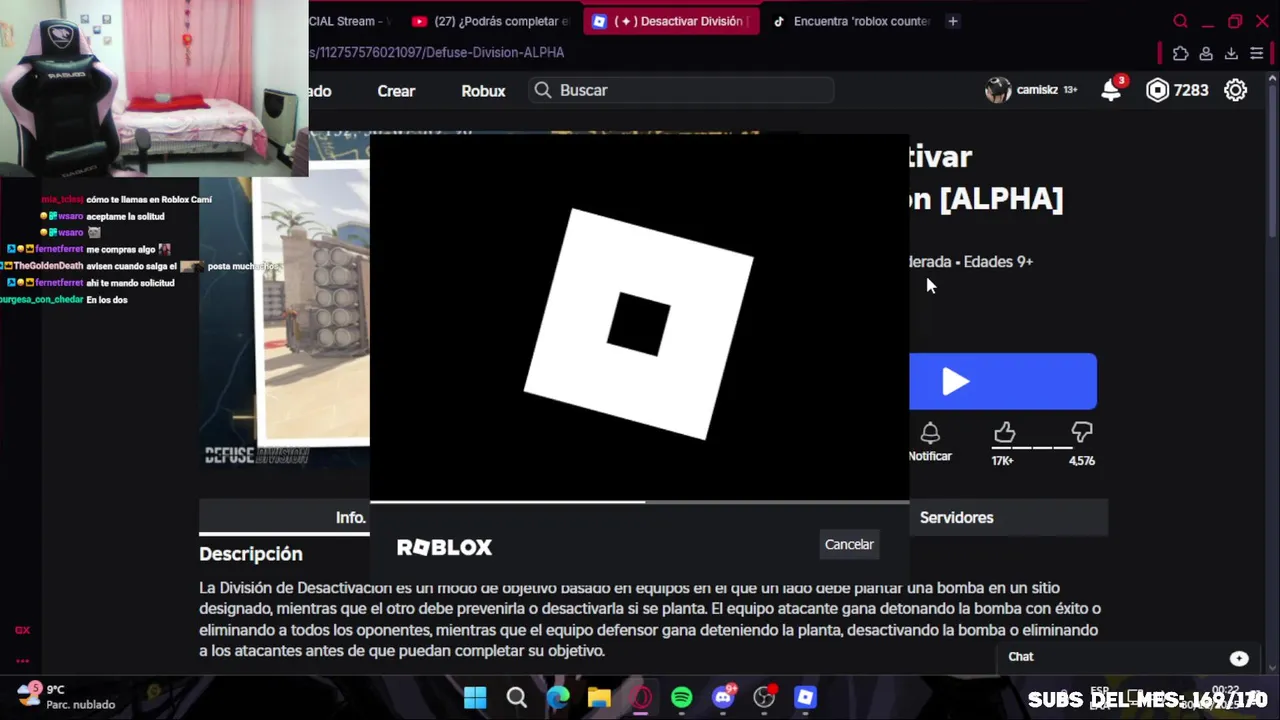Switch to the Encuentra 'roblox counter' tab
Viewport: 1280px width, 720px height.
[x=850, y=21]
